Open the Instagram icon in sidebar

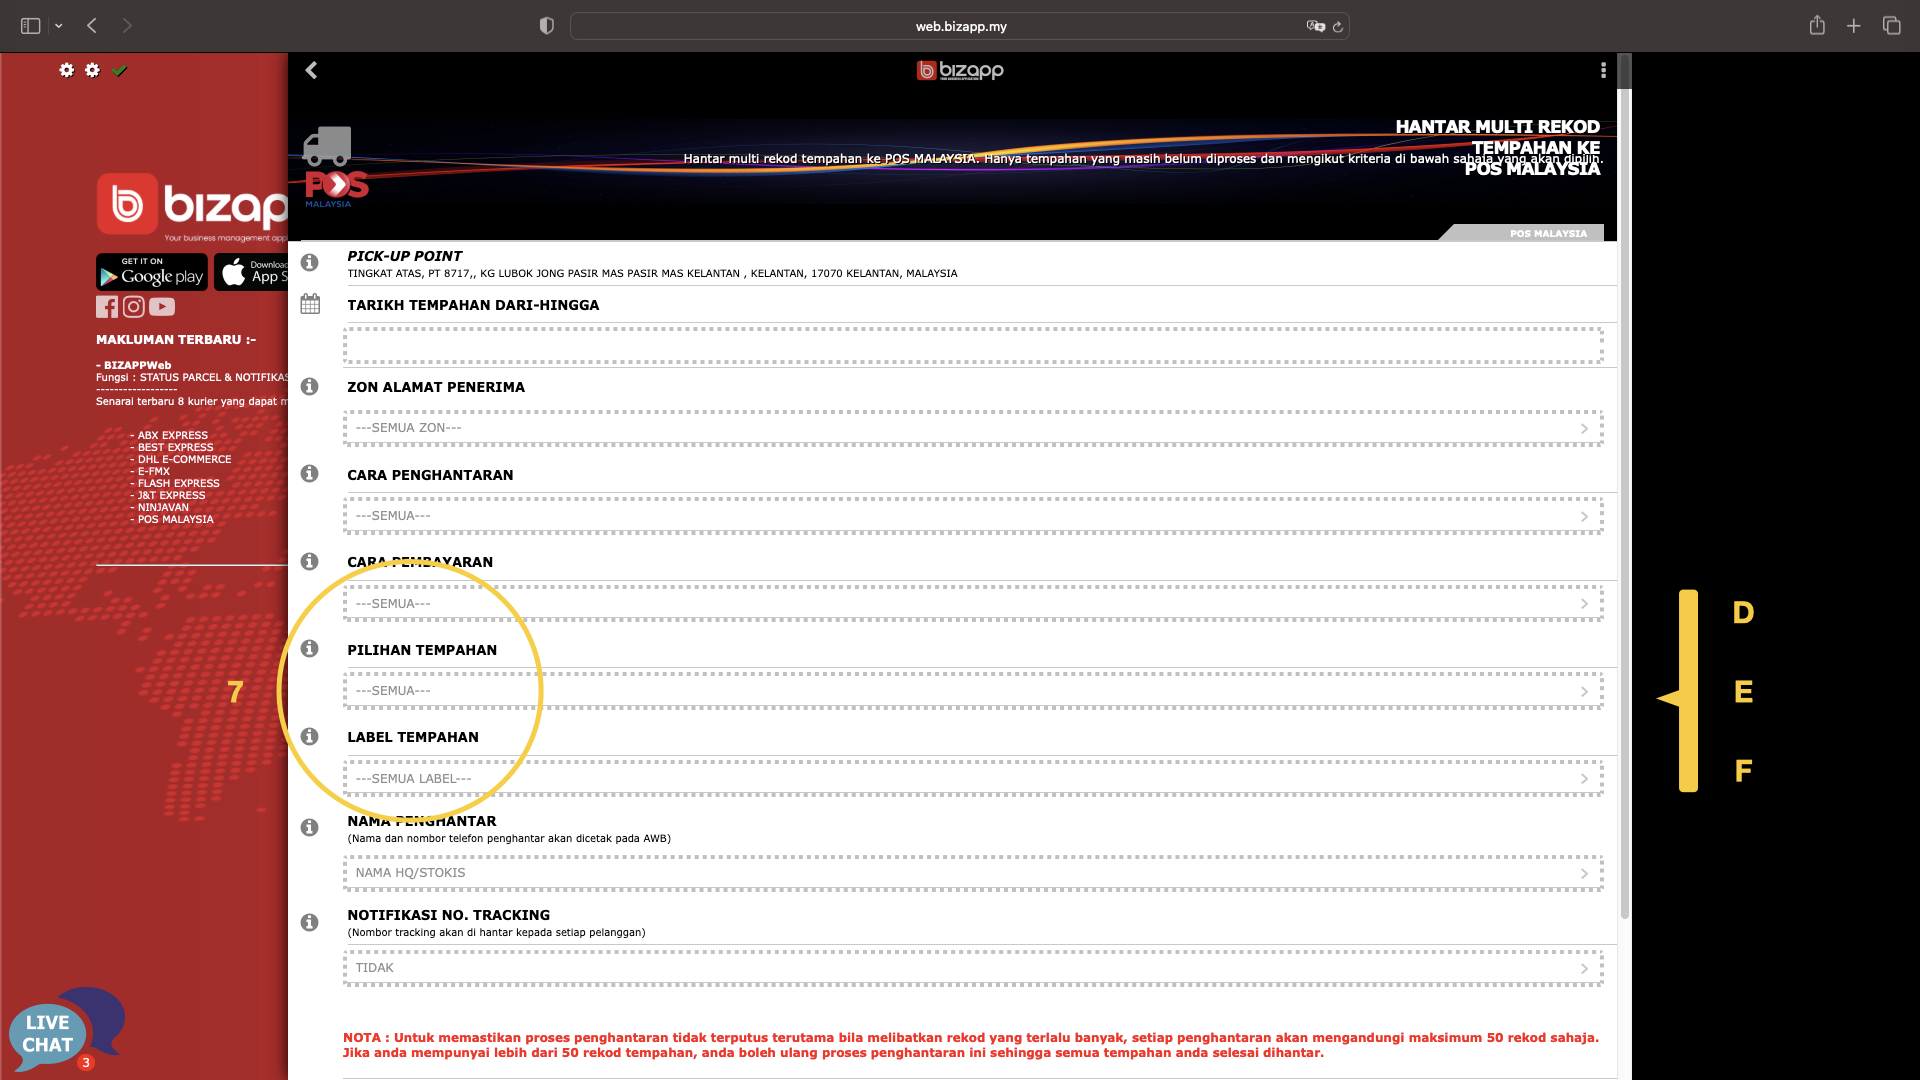[134, 307]
